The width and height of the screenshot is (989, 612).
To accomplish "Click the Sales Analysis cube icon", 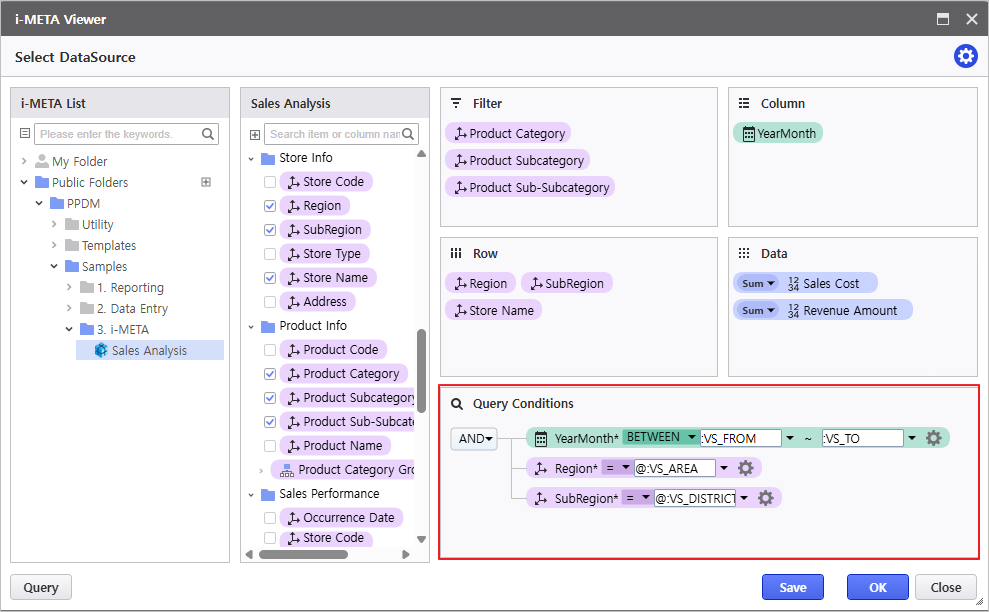I will [x=101, y=350].
